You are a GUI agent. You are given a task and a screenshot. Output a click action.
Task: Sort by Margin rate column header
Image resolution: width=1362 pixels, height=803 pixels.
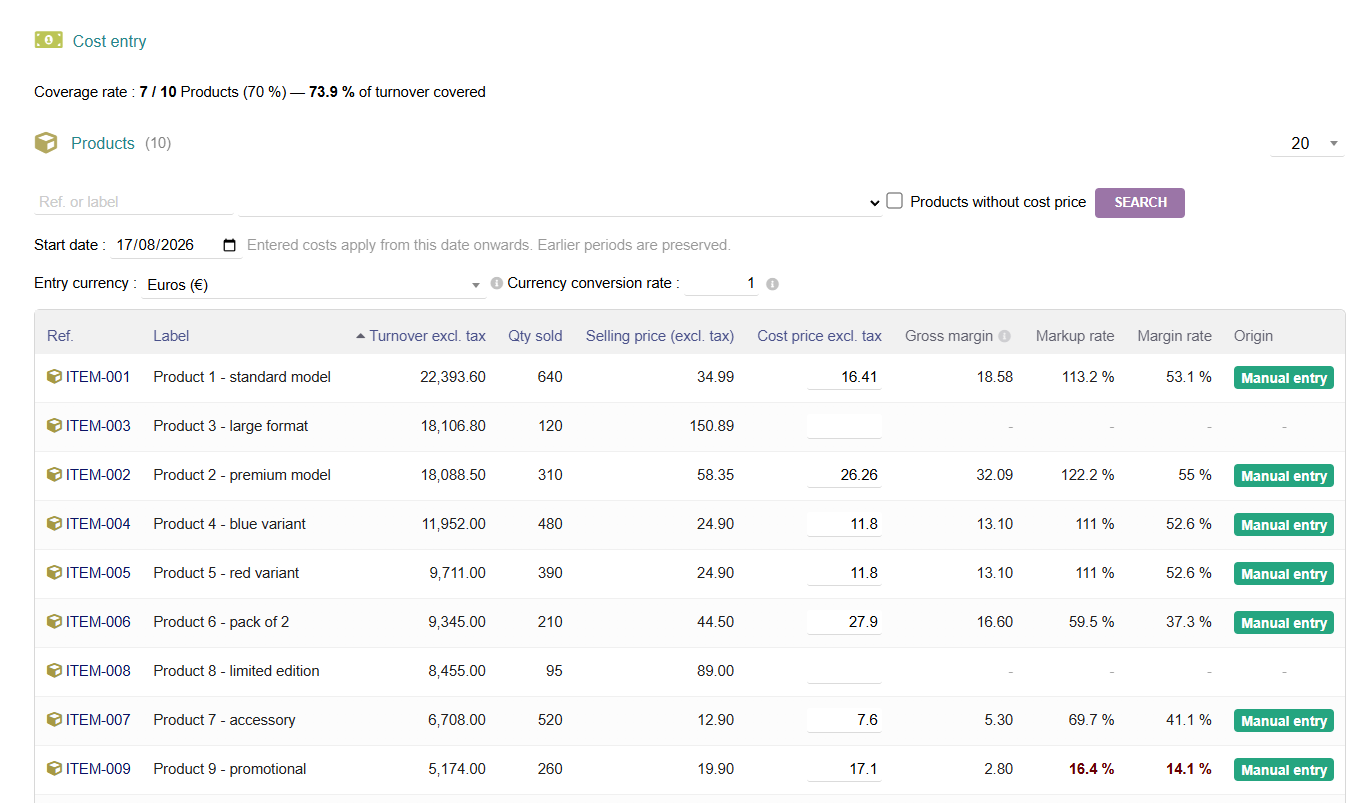[x=1174, y=336]
